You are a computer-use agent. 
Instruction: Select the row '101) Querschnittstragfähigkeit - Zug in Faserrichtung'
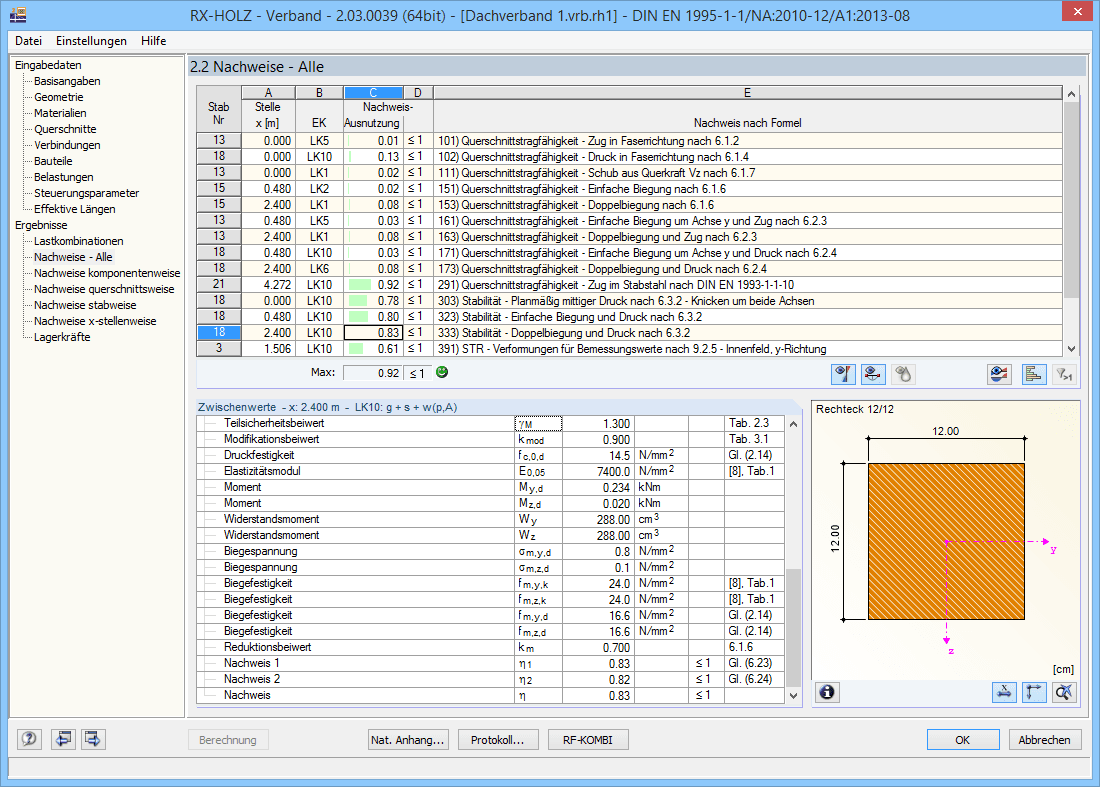pyautogui.click(x=629, y=141)
